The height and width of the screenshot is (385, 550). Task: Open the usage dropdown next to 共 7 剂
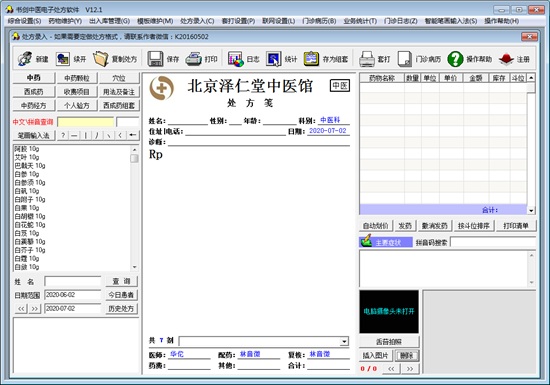click(344, 341)
